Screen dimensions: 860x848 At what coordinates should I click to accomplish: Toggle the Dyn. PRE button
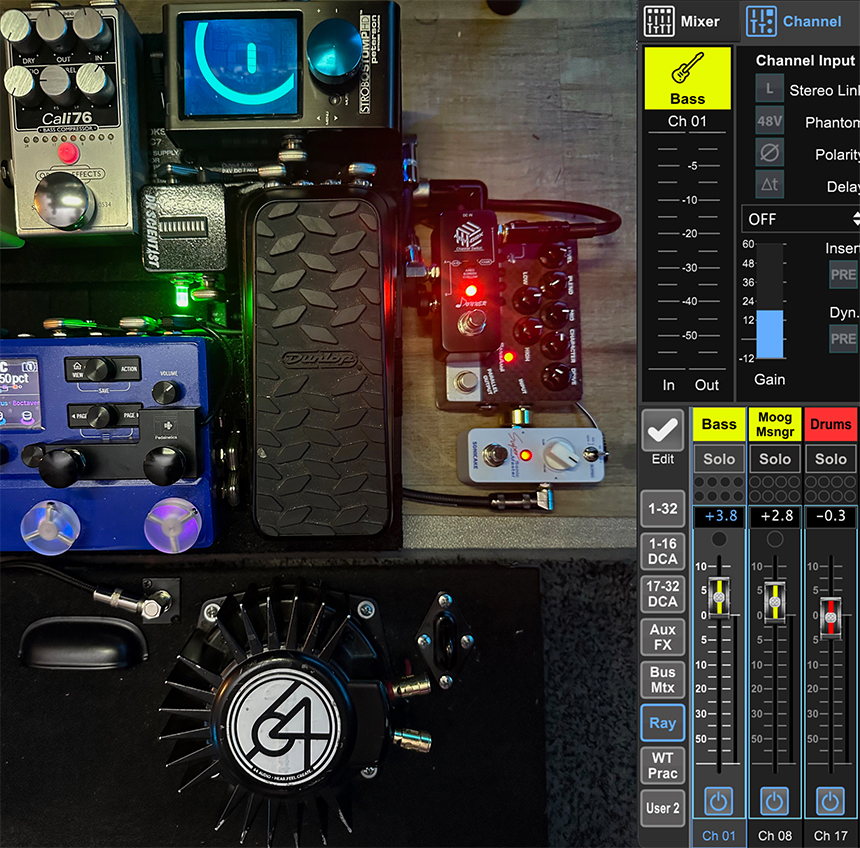point(843,338)
